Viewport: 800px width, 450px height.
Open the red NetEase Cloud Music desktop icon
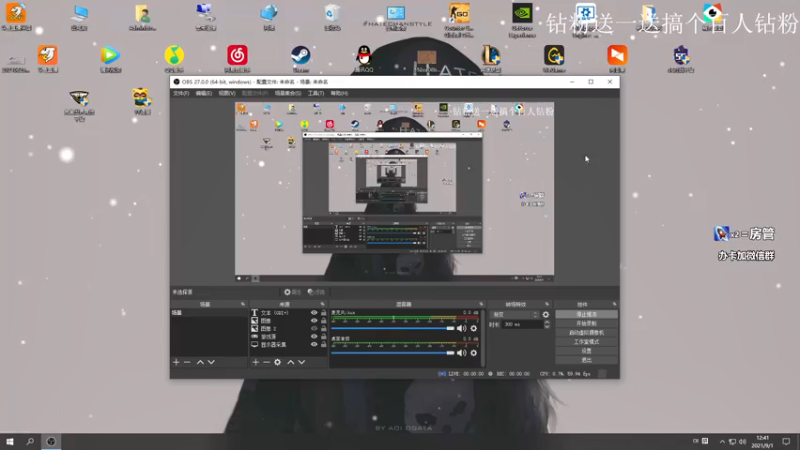237,59
